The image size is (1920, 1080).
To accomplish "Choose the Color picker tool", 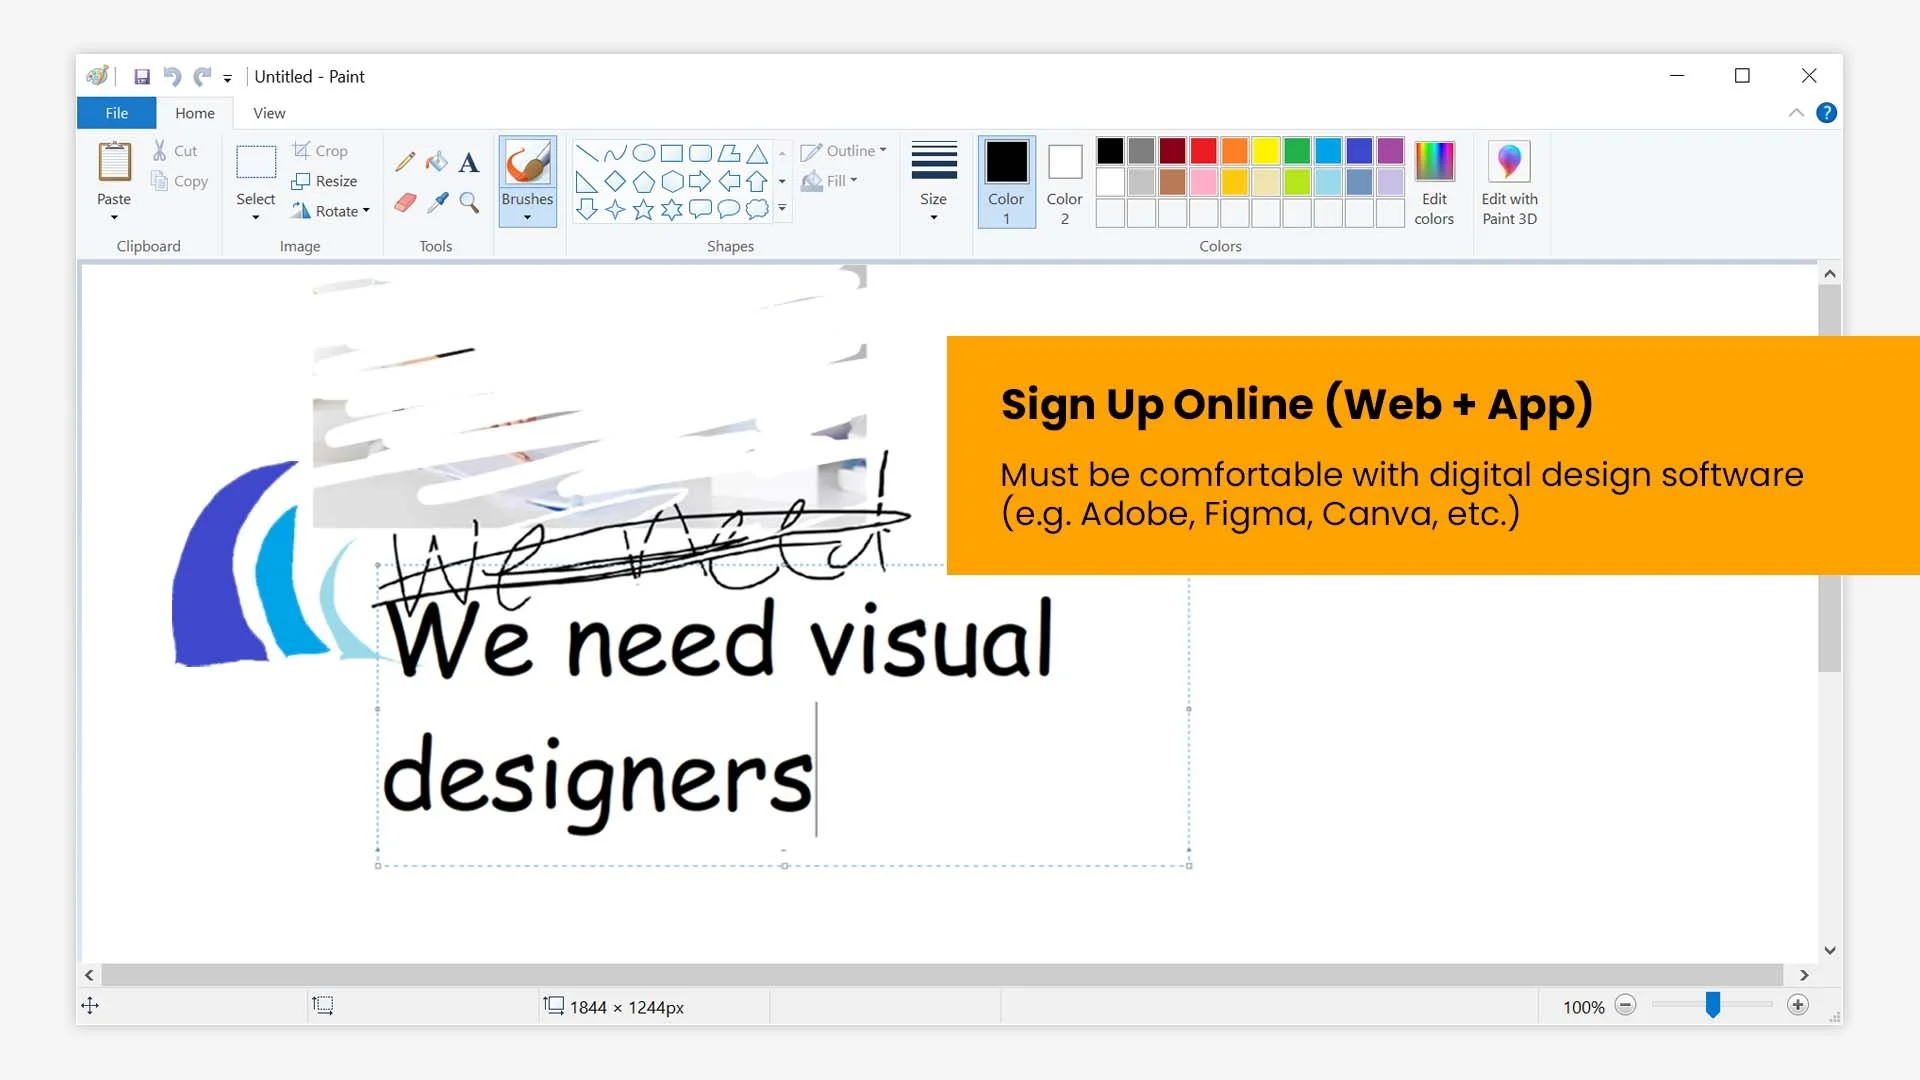I will pos(437,202).
